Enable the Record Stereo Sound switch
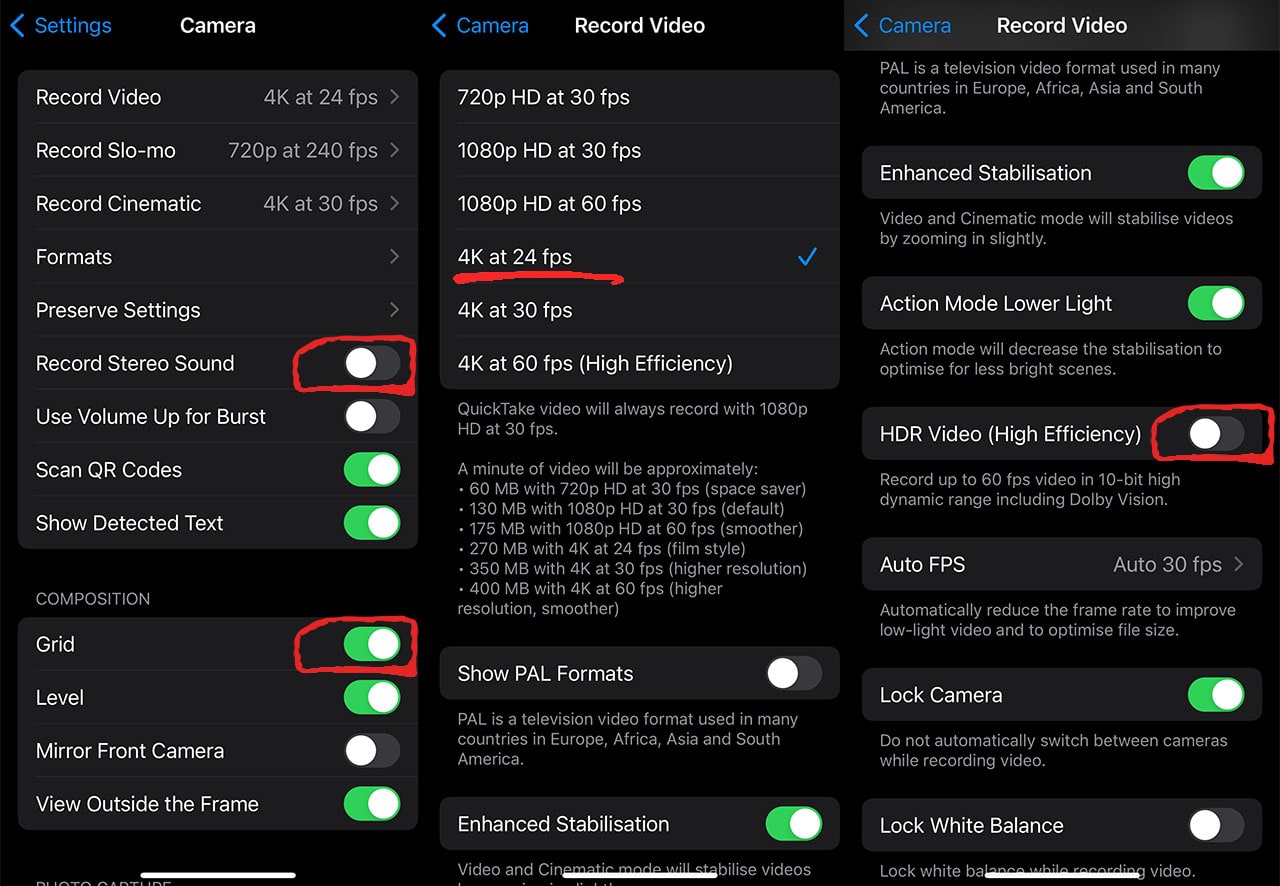 tap(372, 363)
